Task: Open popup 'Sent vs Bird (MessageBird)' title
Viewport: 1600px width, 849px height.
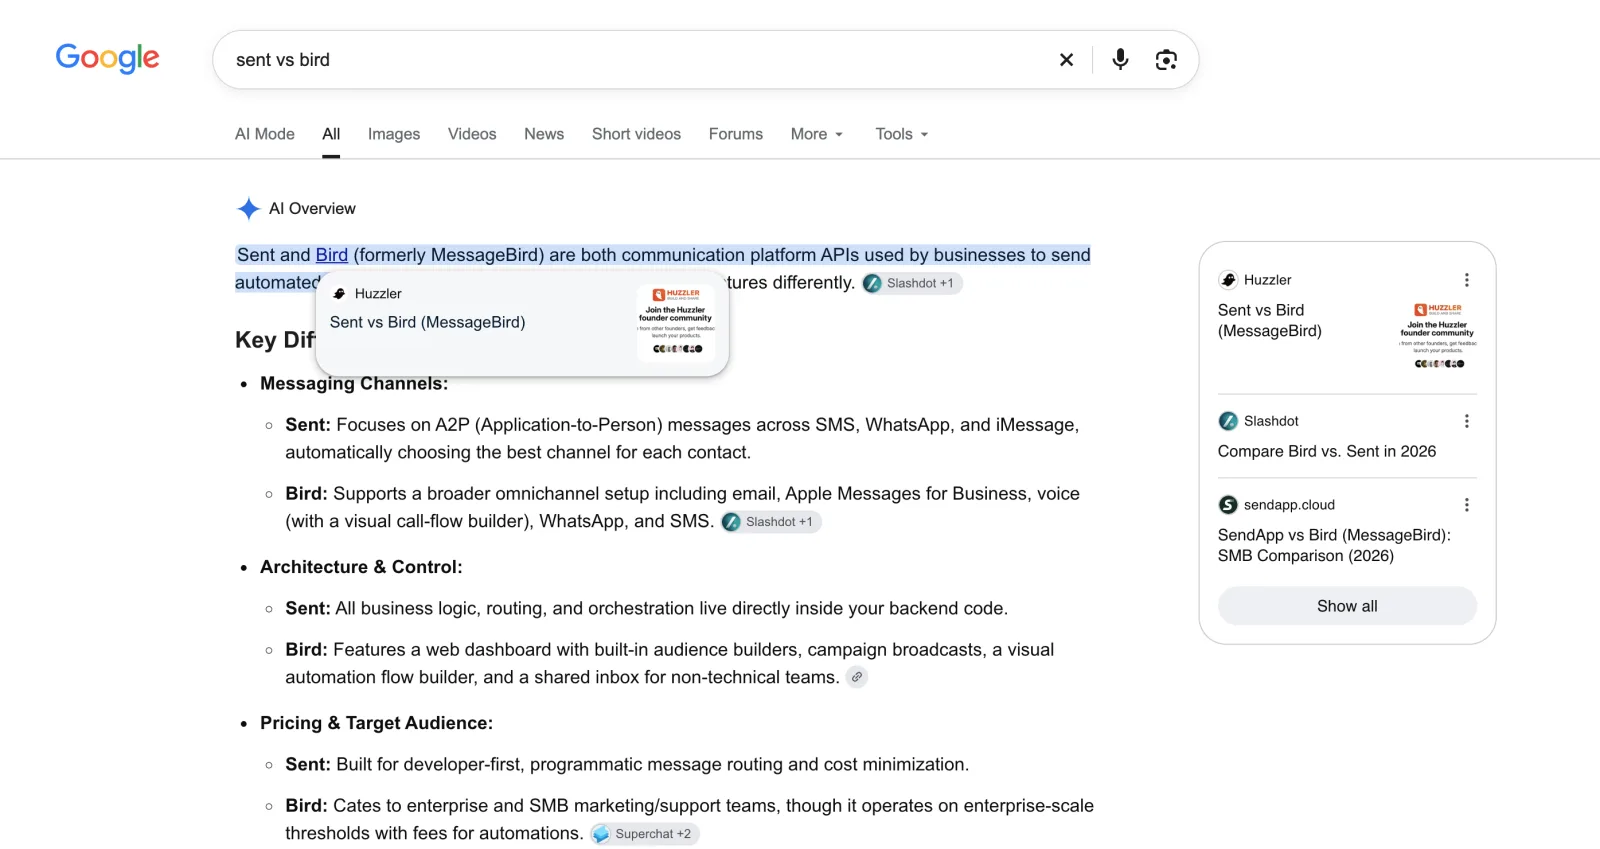Action: 428,322
